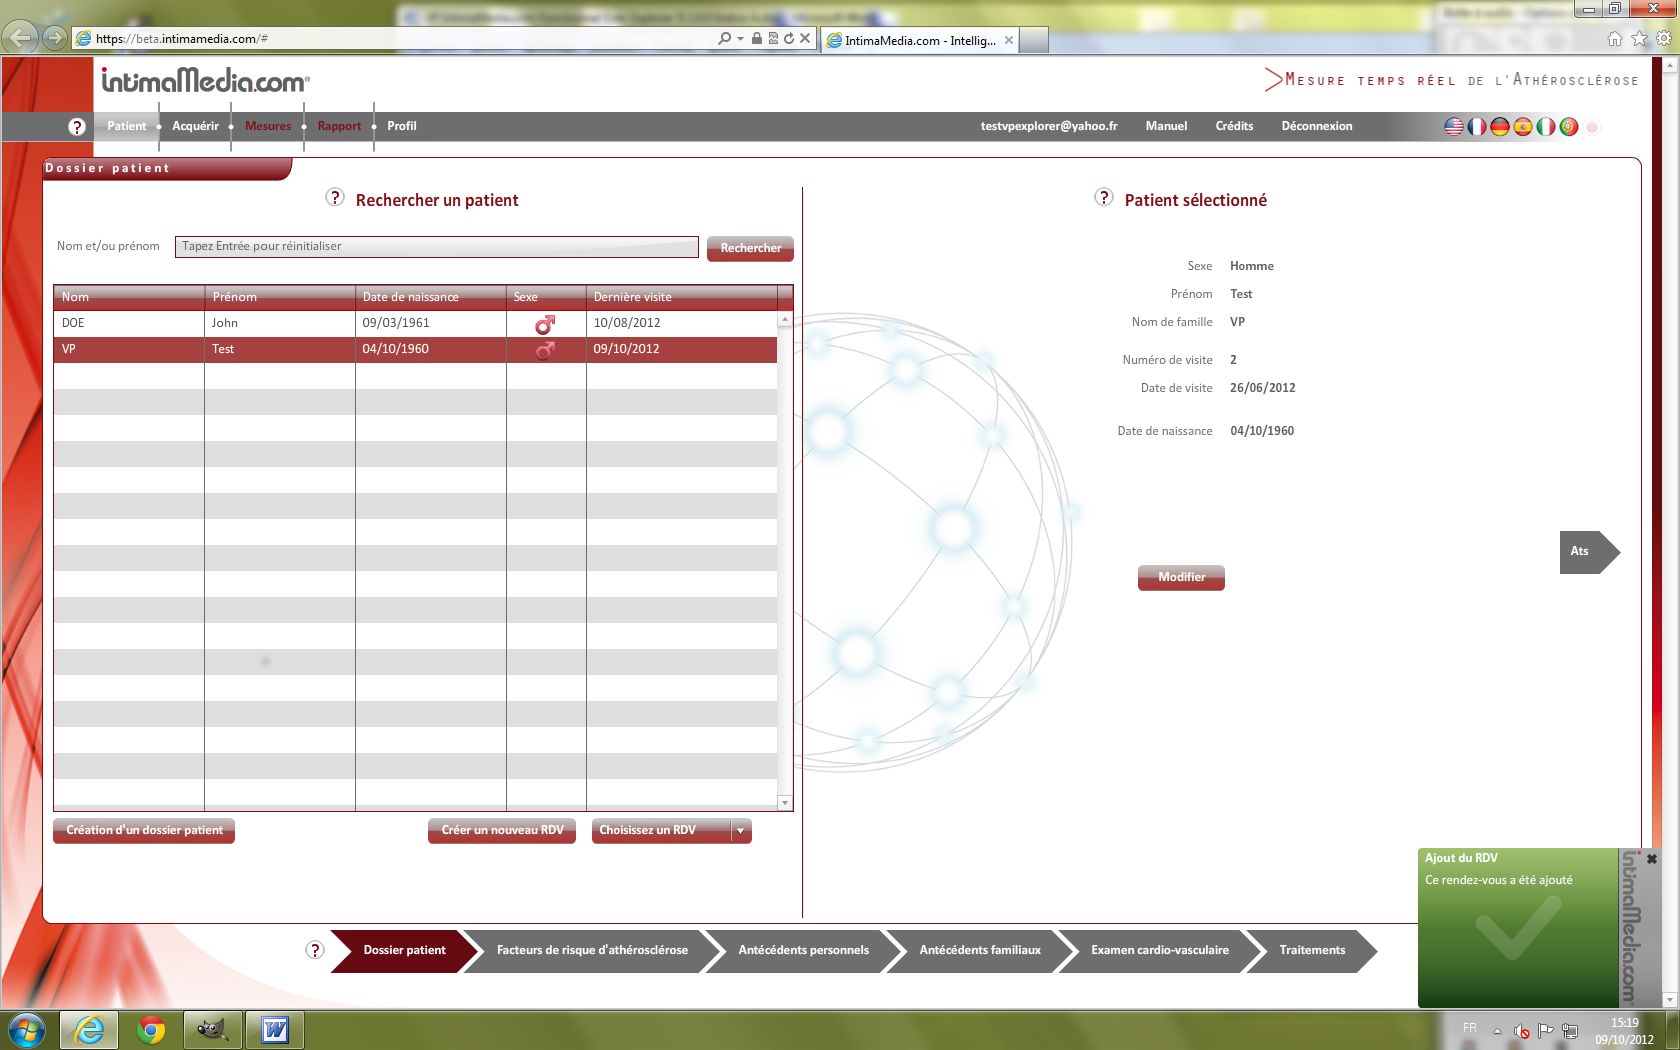
Task: Choose the Portuguese flag icon
Action: [x=1568, y=127]
